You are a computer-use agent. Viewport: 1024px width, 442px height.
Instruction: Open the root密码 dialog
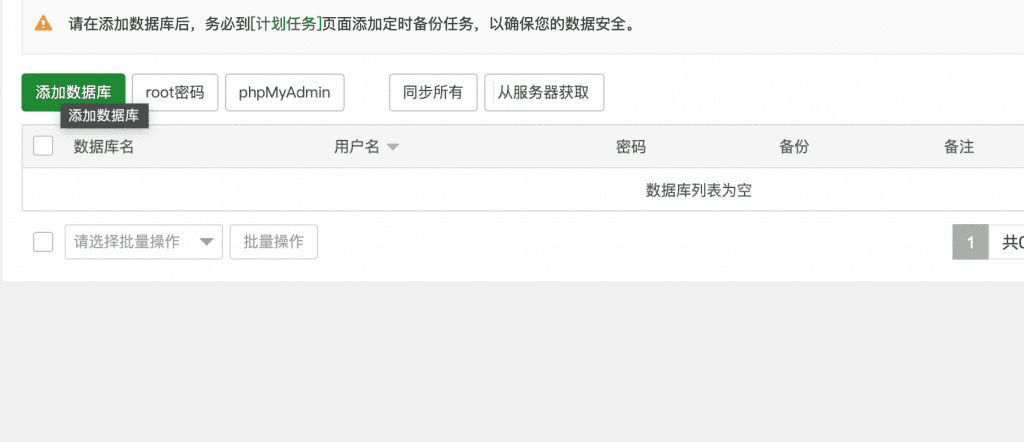[x=175, y=92]
